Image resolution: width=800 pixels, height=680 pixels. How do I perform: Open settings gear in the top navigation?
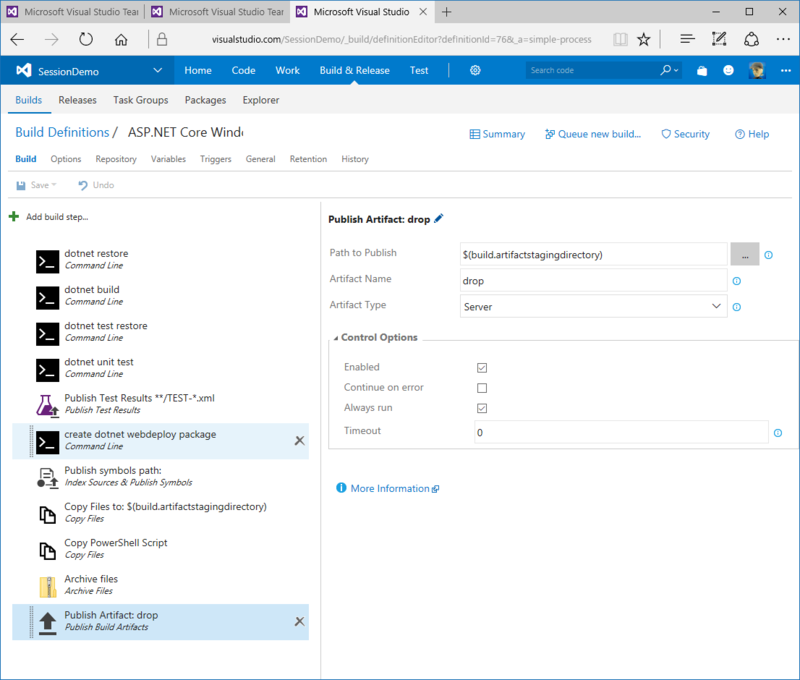click(475, 70)
